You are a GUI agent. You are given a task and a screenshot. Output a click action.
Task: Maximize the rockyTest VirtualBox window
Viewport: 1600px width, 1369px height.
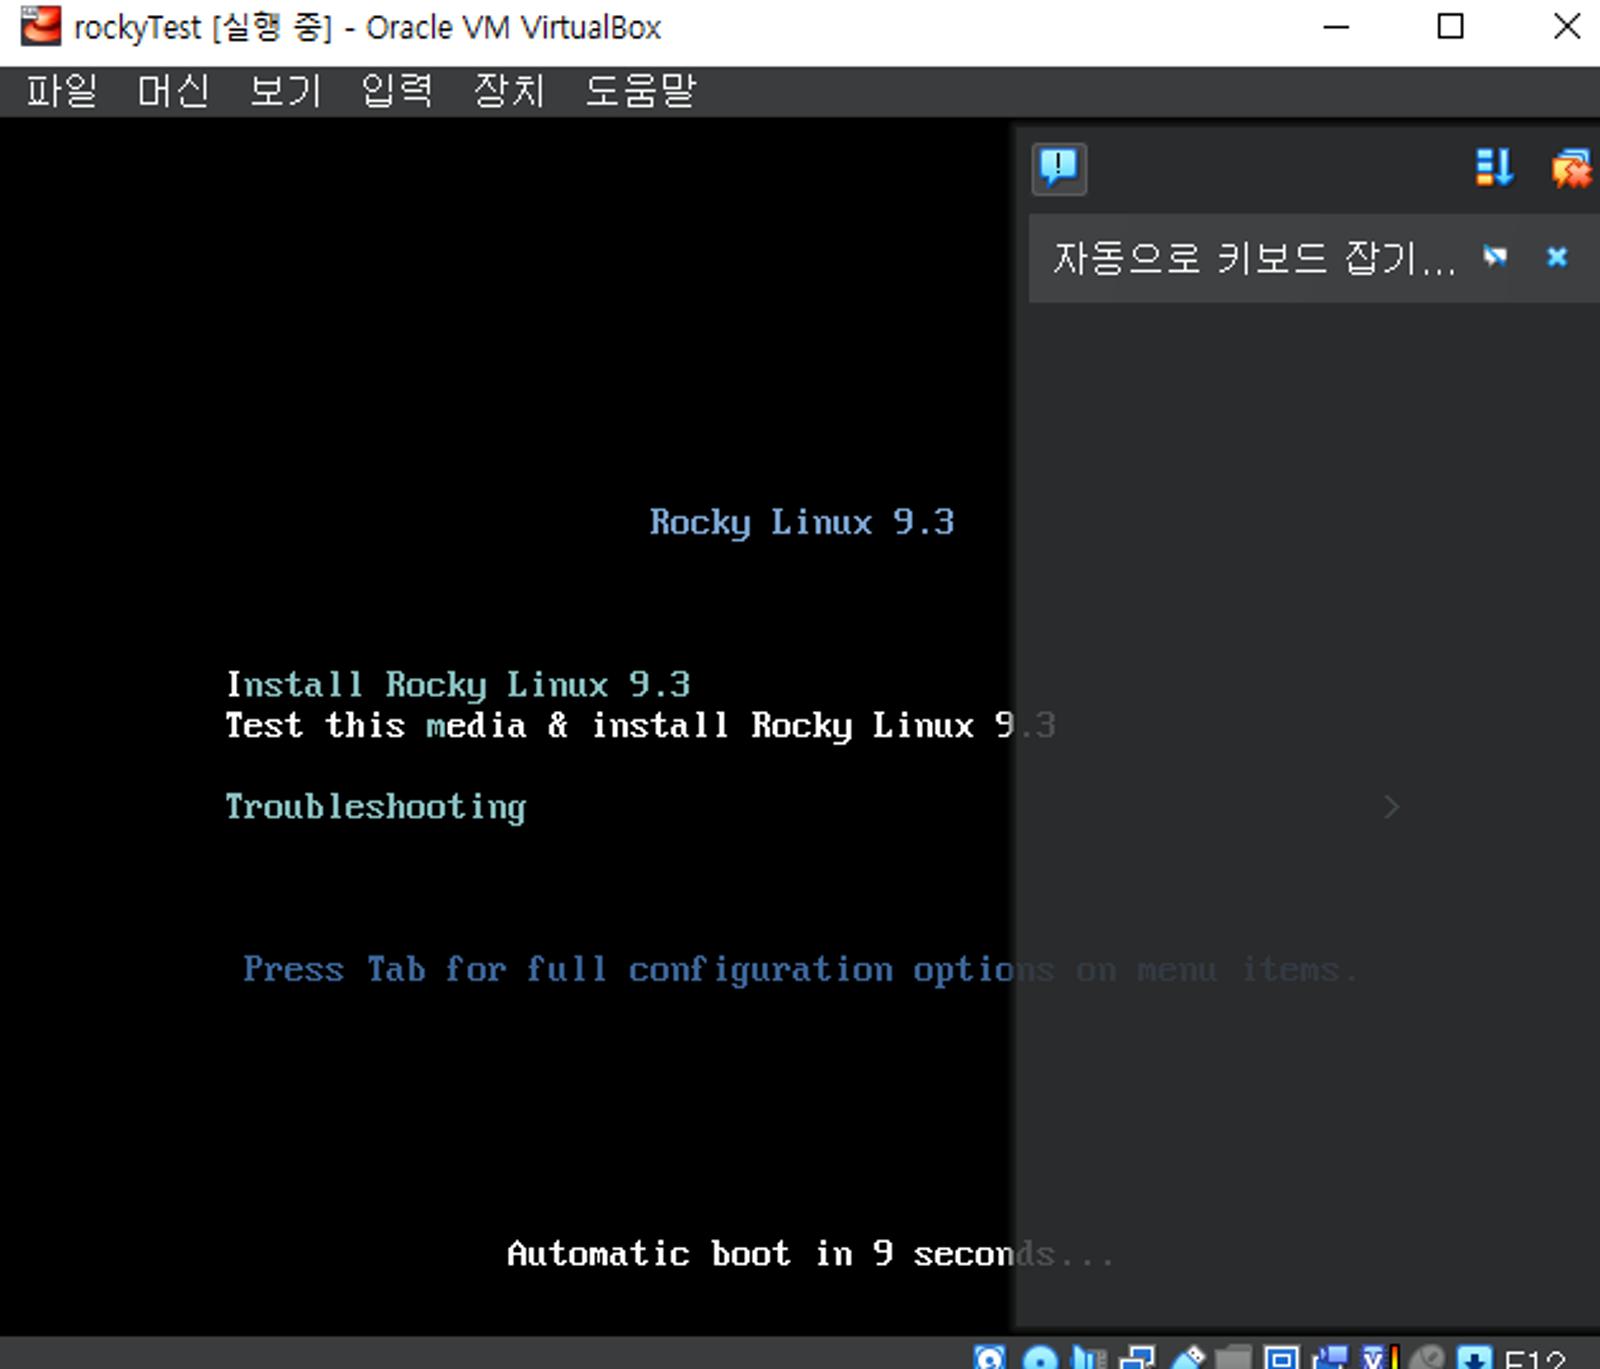1450,27
